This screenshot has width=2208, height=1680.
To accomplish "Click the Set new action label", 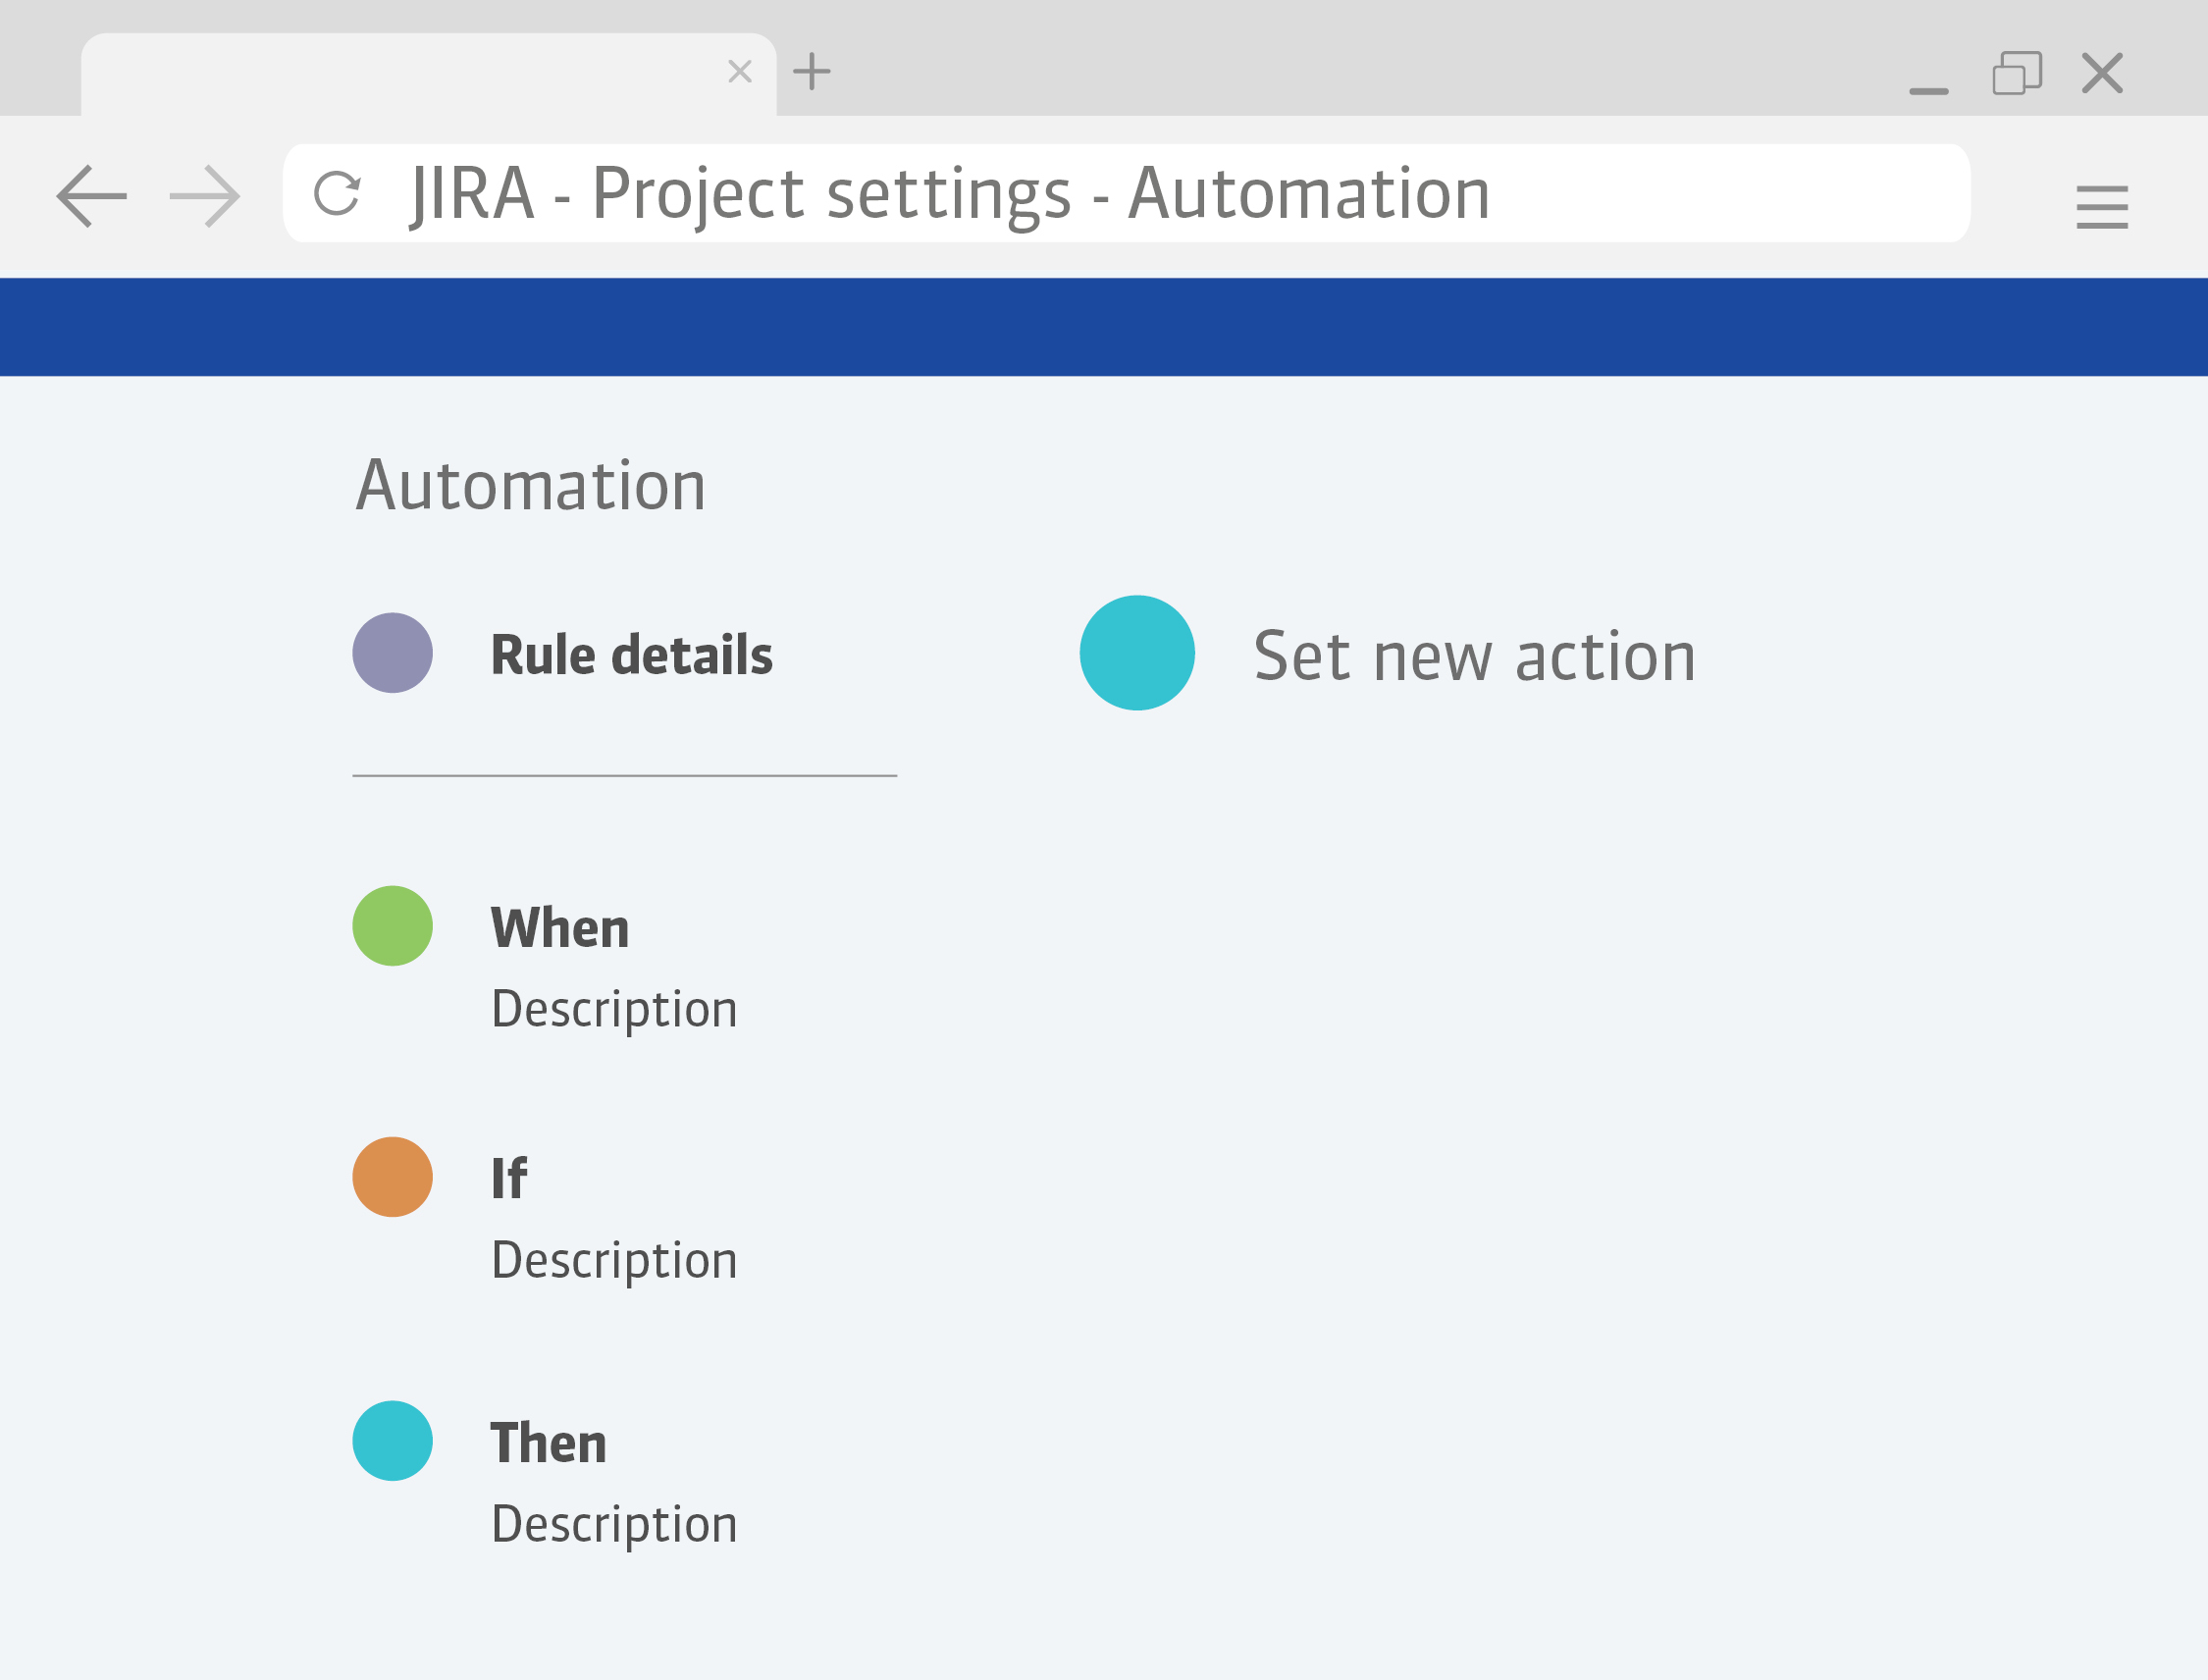I will 1474,655.
